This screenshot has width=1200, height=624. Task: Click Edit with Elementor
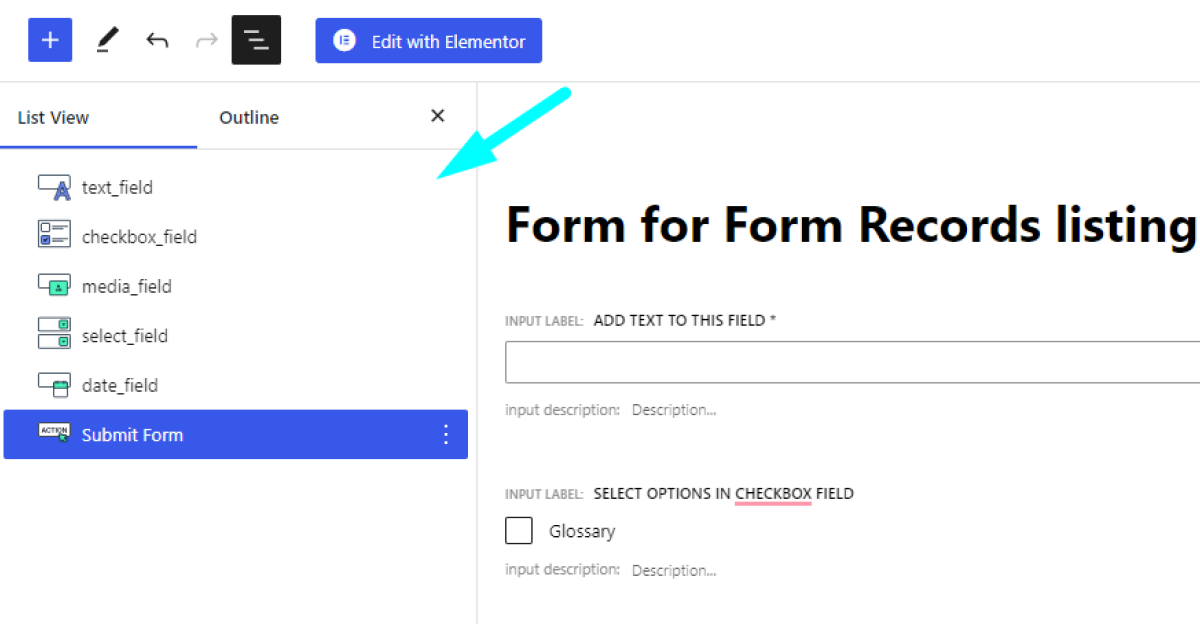(428, 40)
